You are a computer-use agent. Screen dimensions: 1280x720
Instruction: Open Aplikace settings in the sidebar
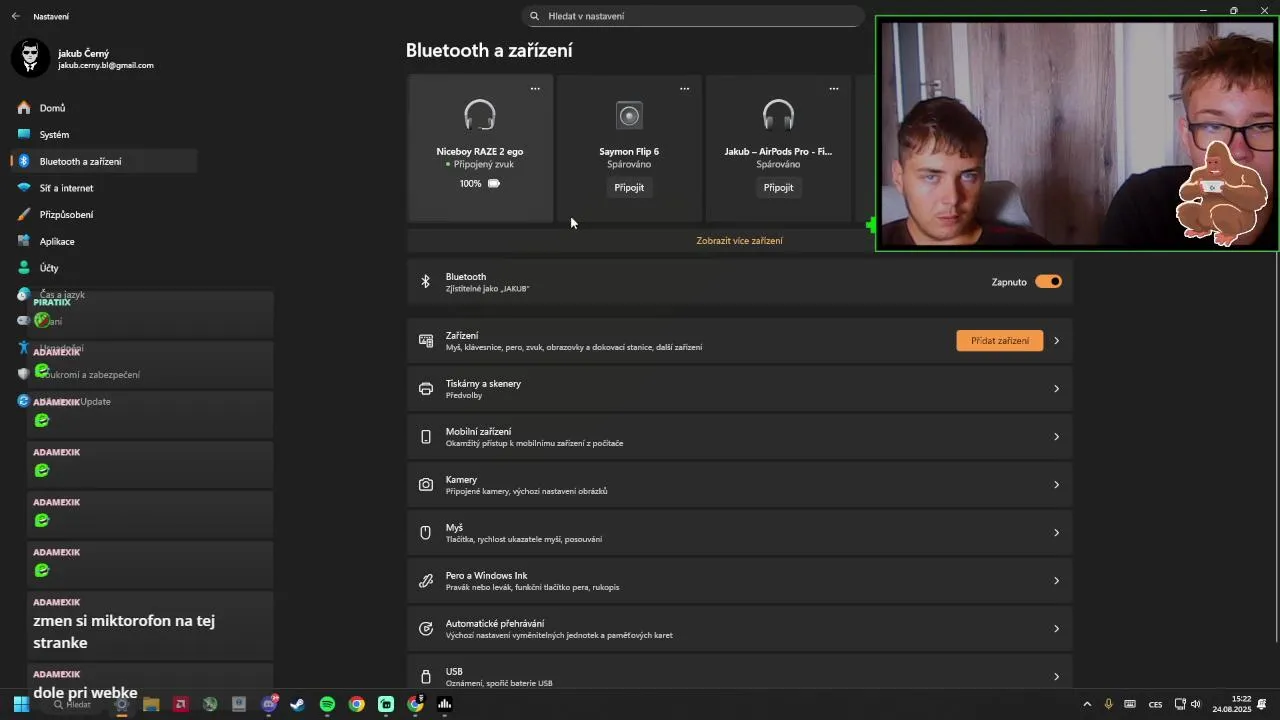[104, 242]
